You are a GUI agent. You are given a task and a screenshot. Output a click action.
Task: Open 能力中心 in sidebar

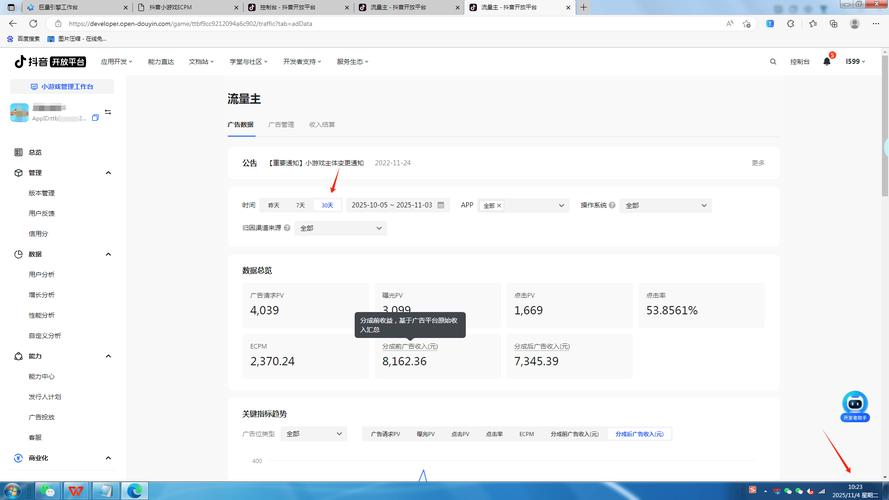[41, 376]
